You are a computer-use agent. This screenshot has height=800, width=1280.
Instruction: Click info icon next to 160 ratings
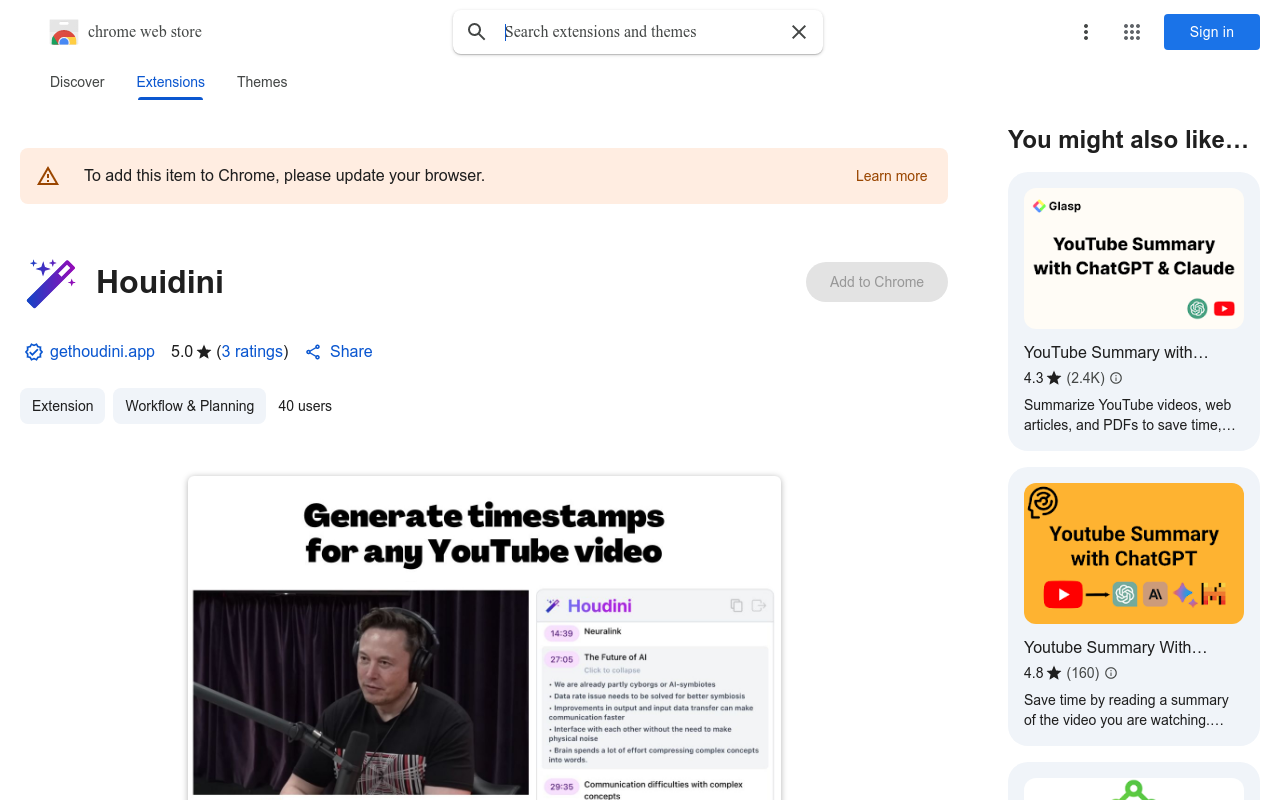[x=1110, y=673]
